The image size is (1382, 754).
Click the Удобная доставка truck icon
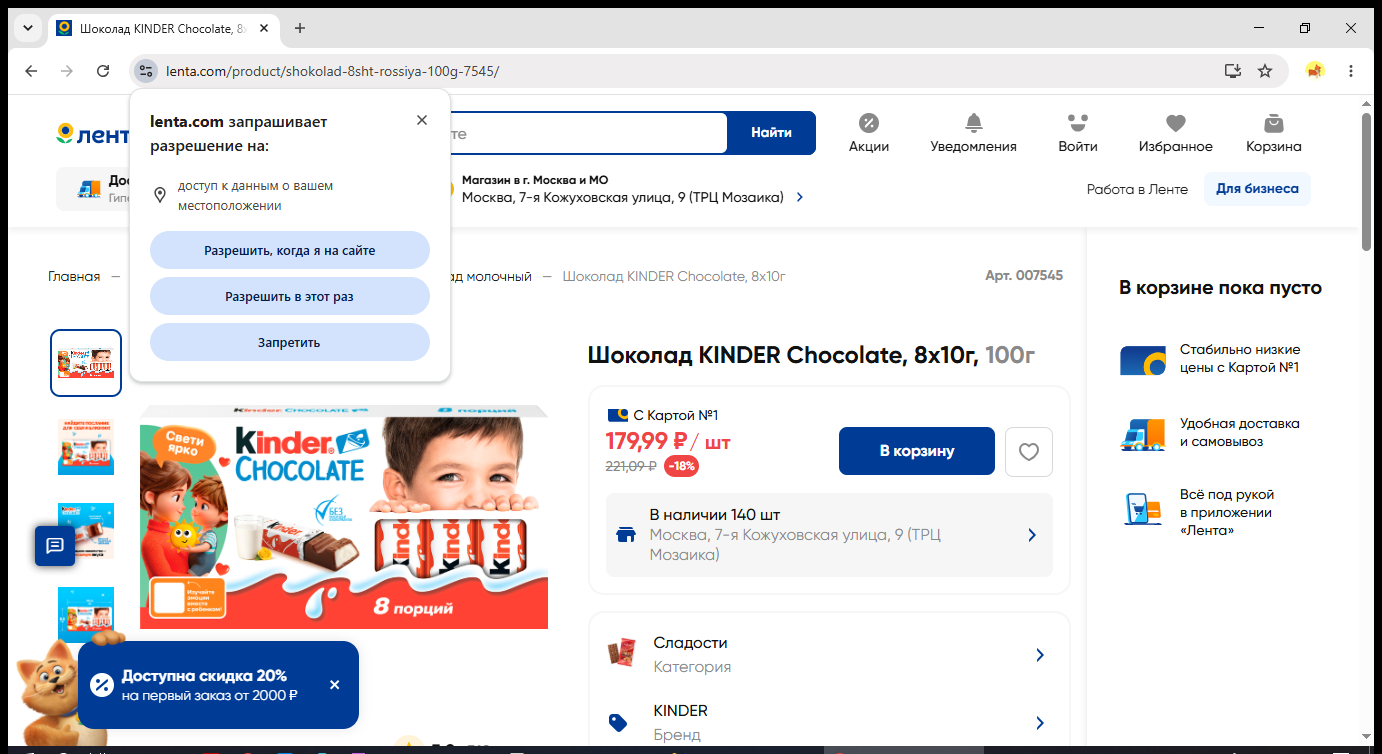(x=1143, y=434)
